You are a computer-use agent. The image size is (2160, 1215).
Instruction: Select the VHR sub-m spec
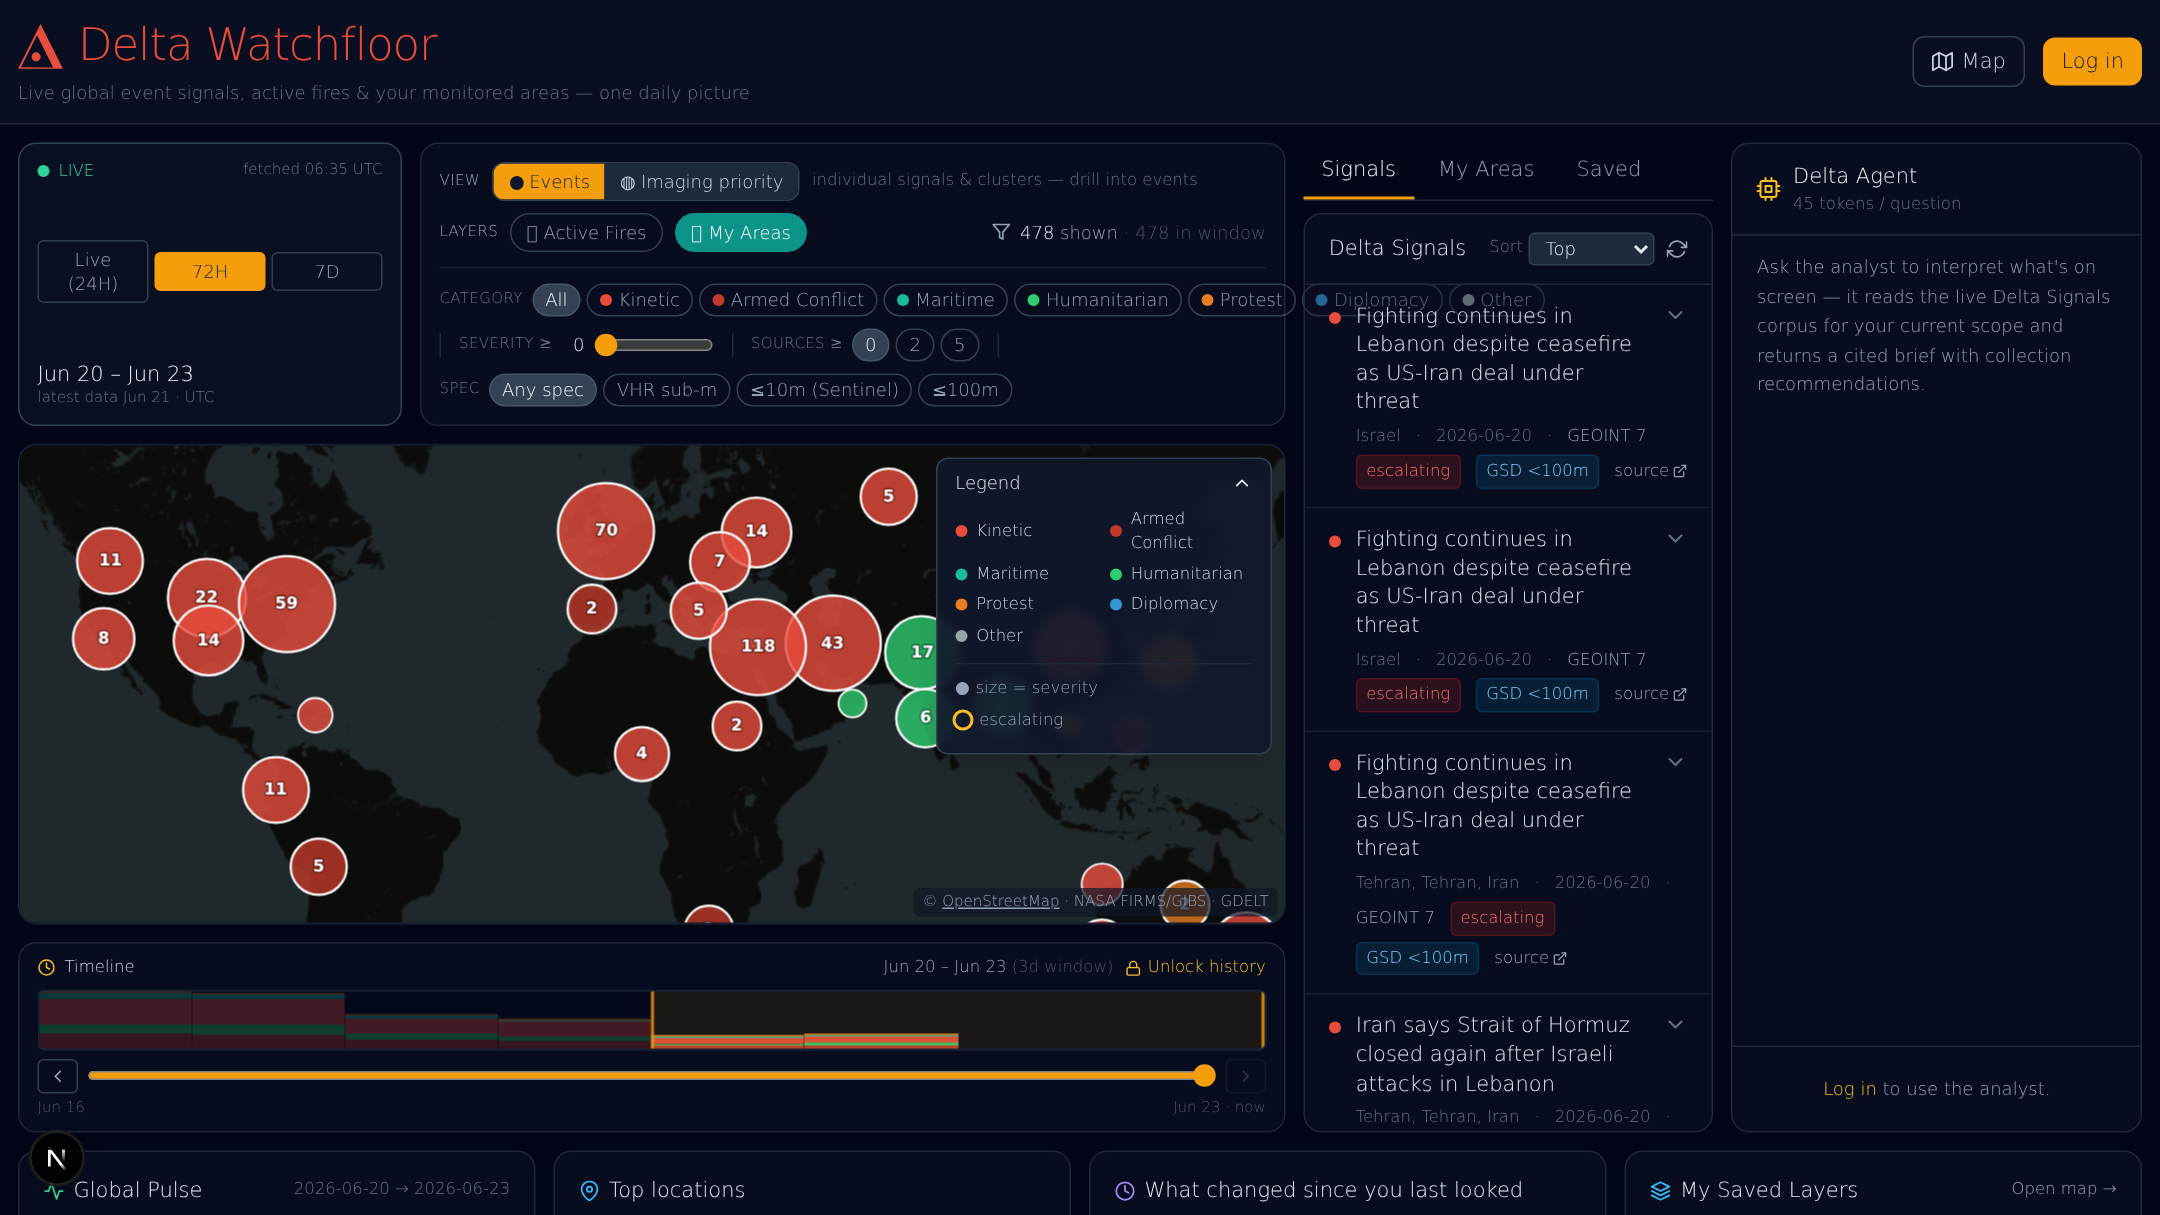point(666,390)
